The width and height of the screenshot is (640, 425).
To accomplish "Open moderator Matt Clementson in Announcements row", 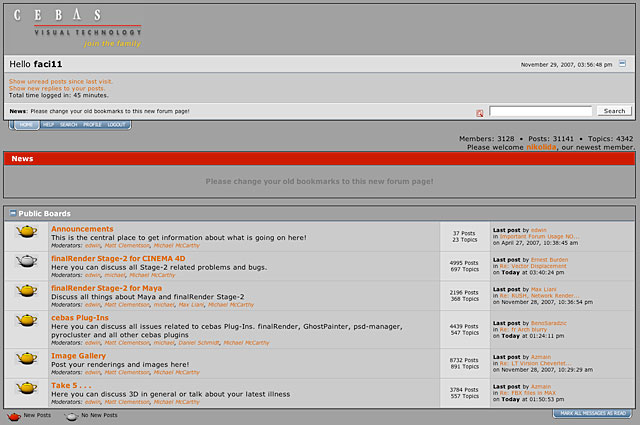I will coord(127,246).
